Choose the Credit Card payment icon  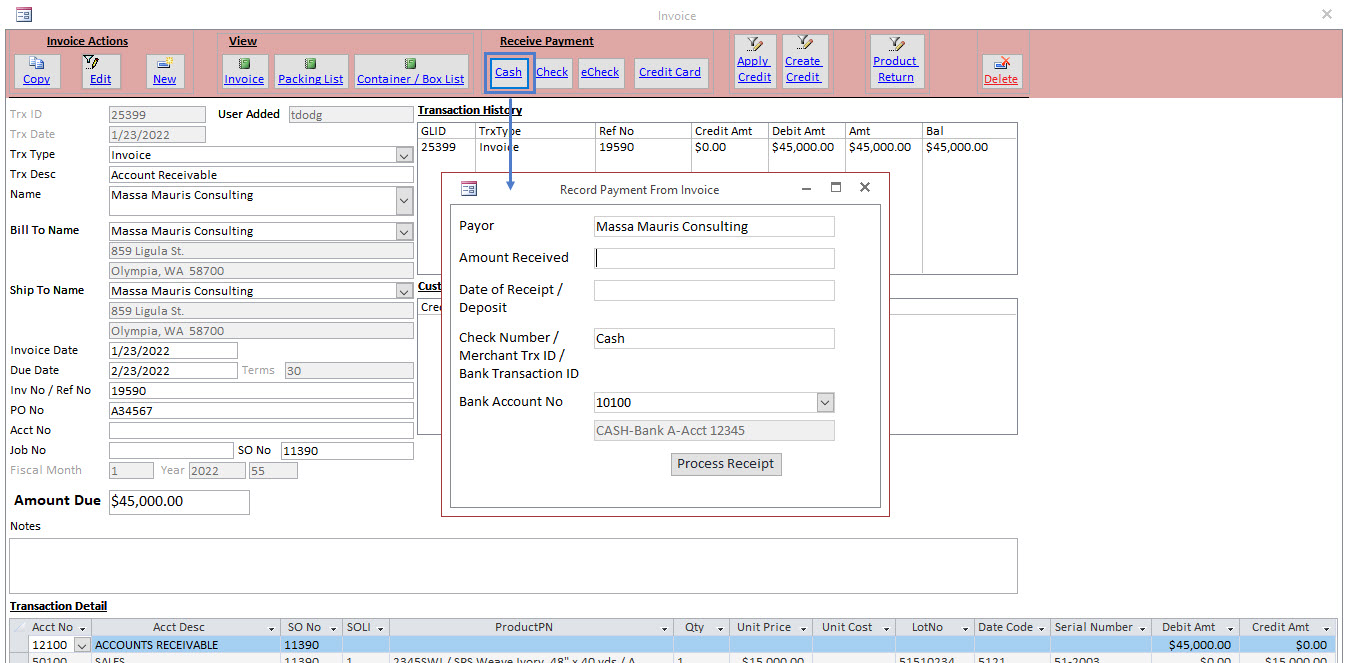(670, 72)
